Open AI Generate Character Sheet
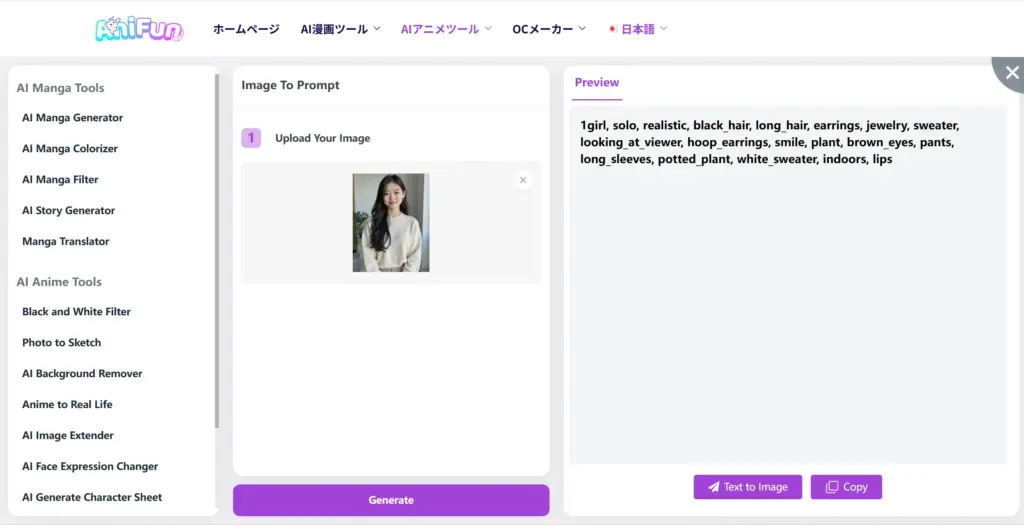This screenshot has height=525, width=1024. click(92, 497)
